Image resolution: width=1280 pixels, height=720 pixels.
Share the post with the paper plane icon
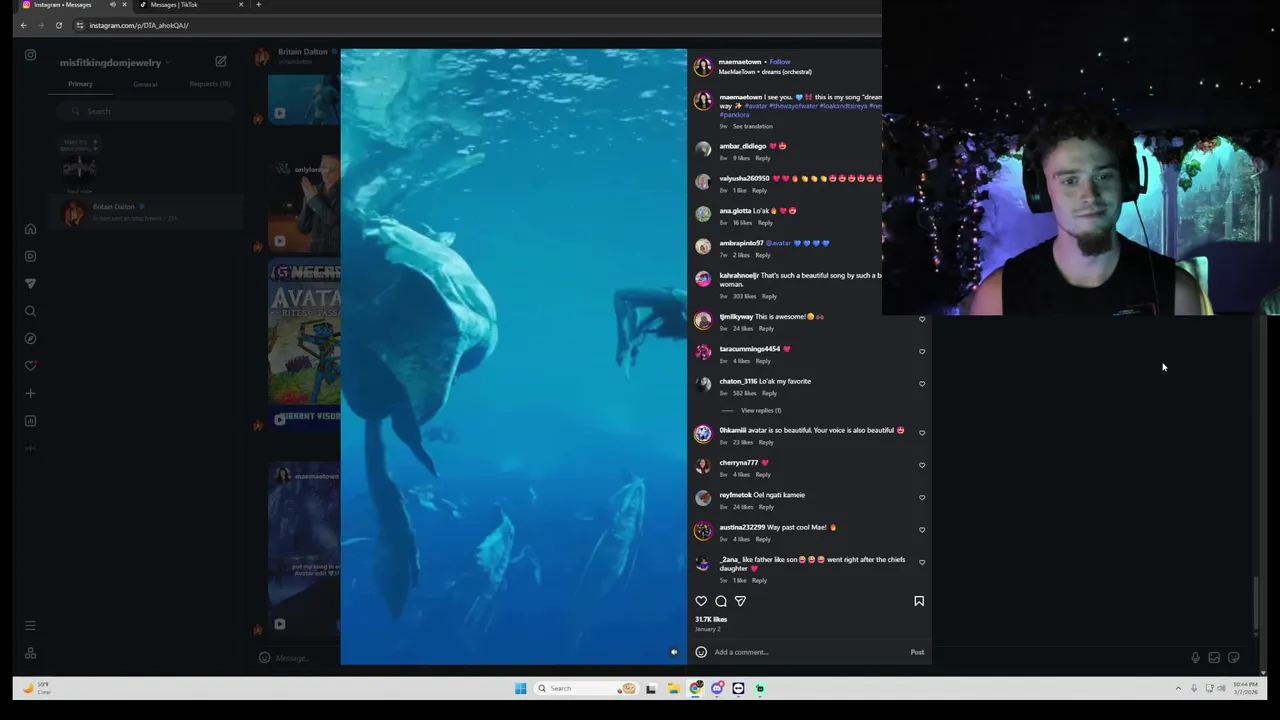coord(740,601)
